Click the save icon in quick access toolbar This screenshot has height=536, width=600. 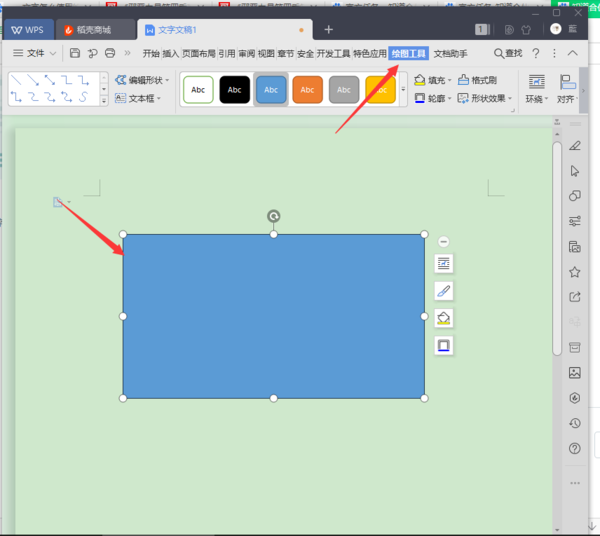pos(75,53)
